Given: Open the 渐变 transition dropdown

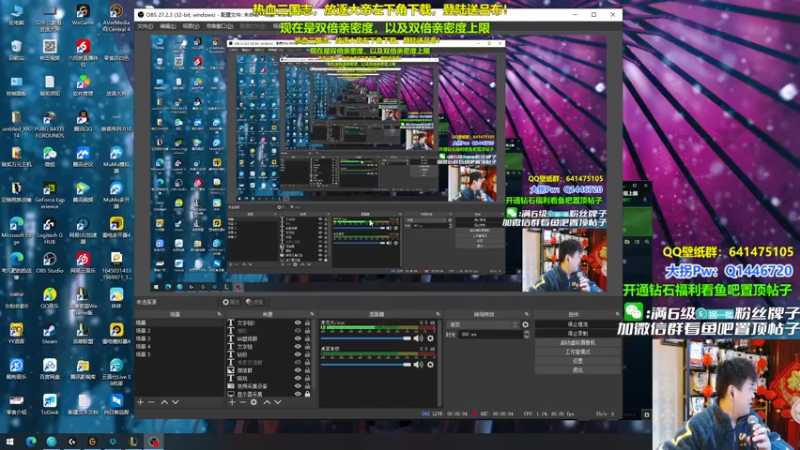Looking at the screenshot, I should coord(483,324).
